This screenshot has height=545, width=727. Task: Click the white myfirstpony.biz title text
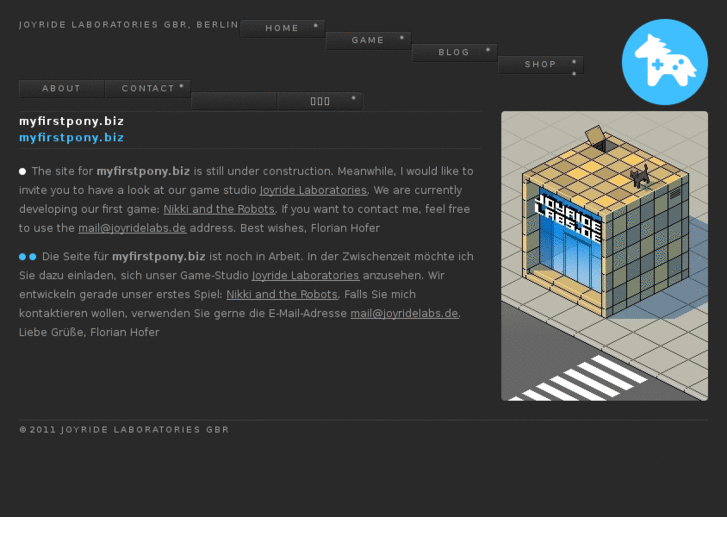(71, 121)
